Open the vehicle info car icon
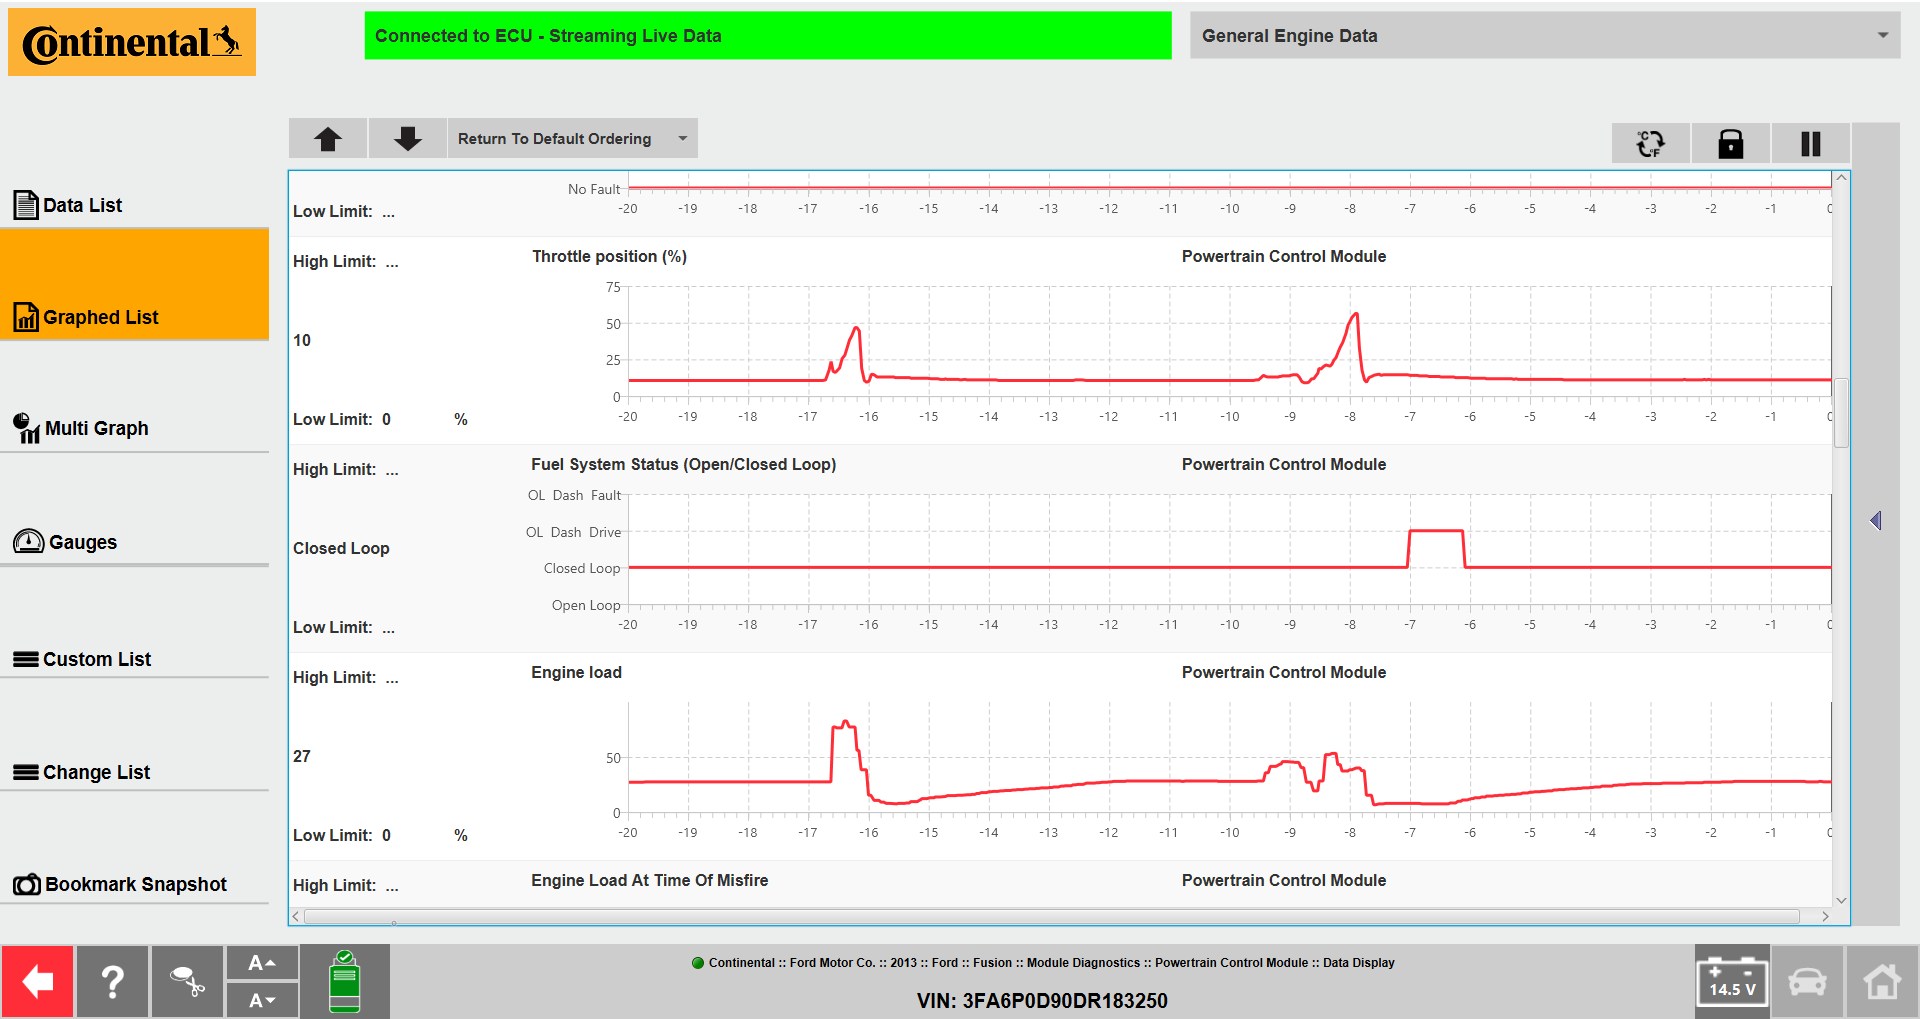The width and height of the screenshot is (1920, 1019). click(x=1807, y=981)
